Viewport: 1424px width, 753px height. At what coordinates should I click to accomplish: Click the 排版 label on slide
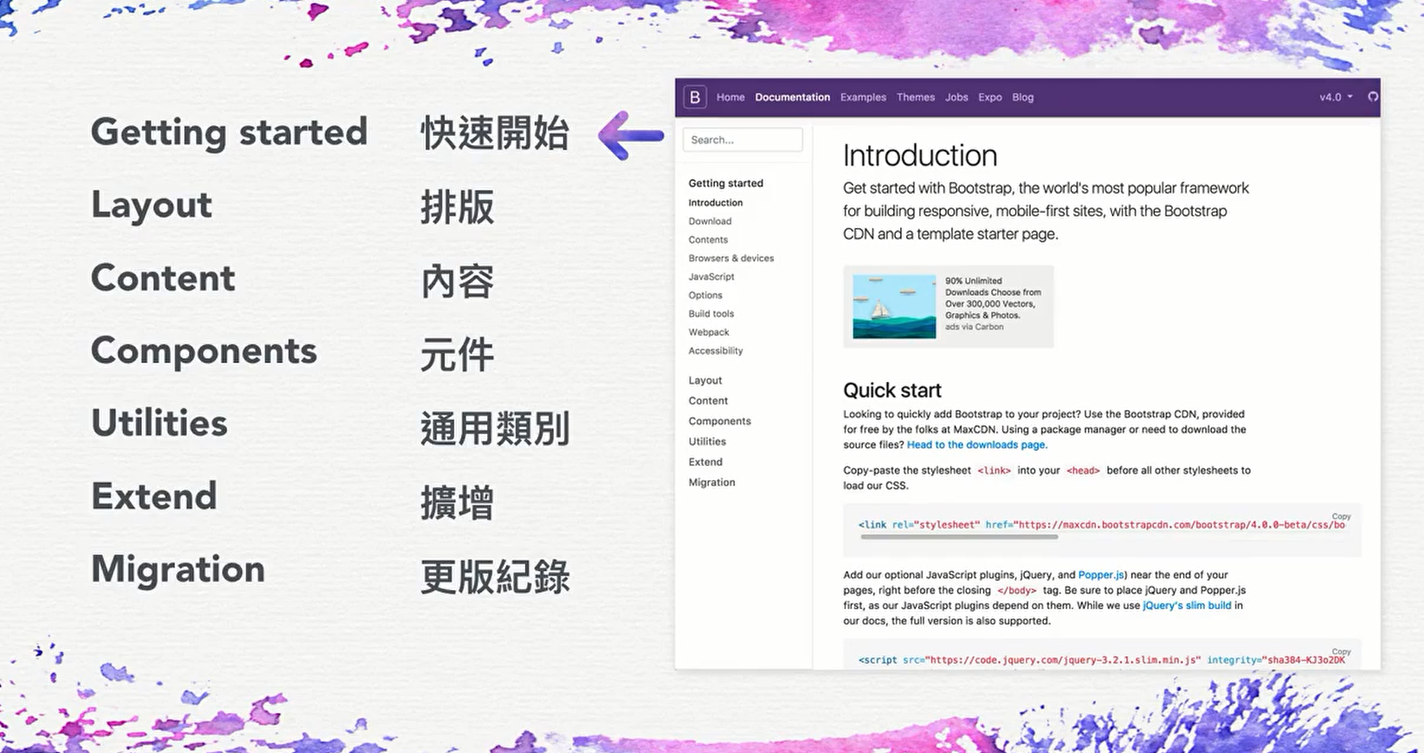coord(457,207)
